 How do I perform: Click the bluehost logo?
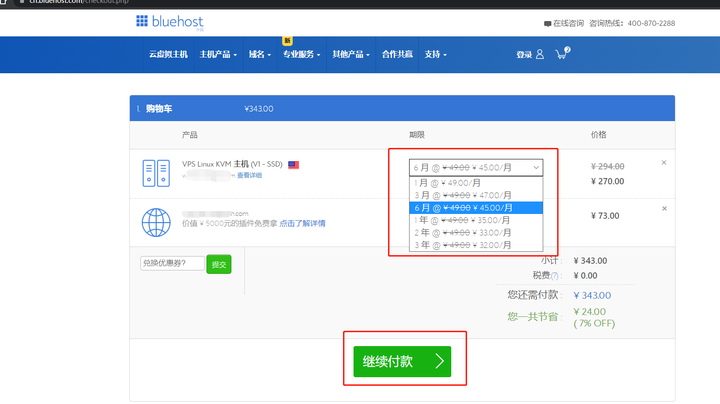(x=169, y=22)
